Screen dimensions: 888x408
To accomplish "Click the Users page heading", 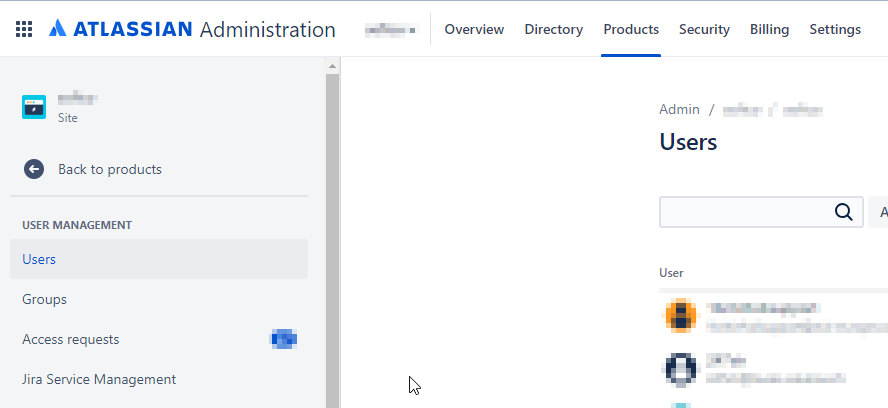I will (688, 142).
